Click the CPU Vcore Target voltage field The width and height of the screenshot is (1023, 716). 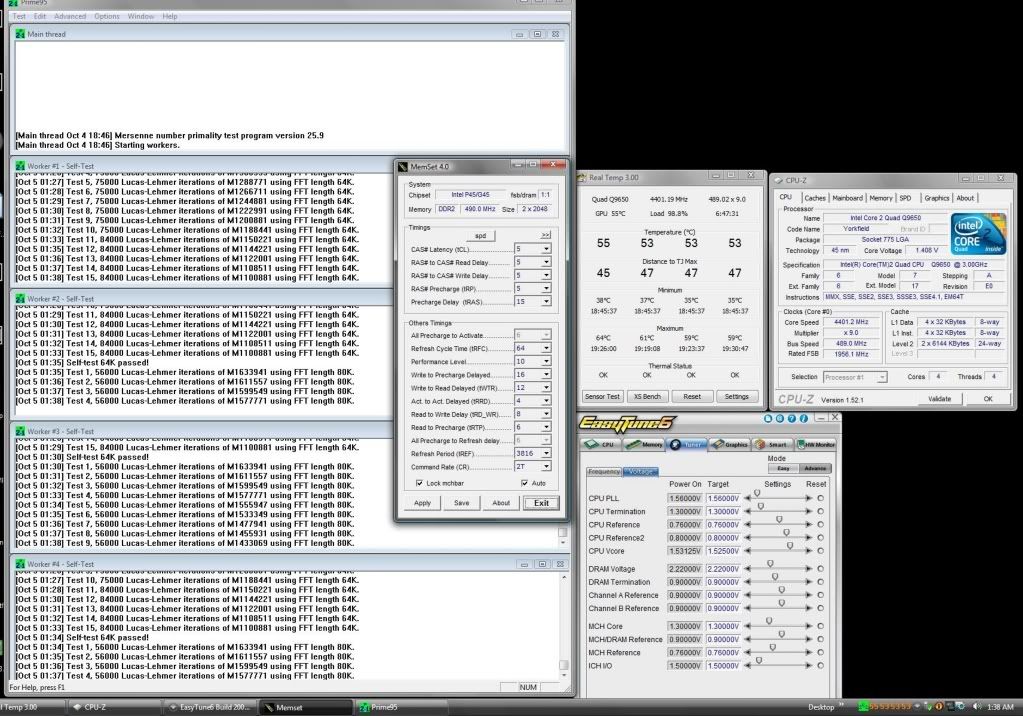click(723, 551)
